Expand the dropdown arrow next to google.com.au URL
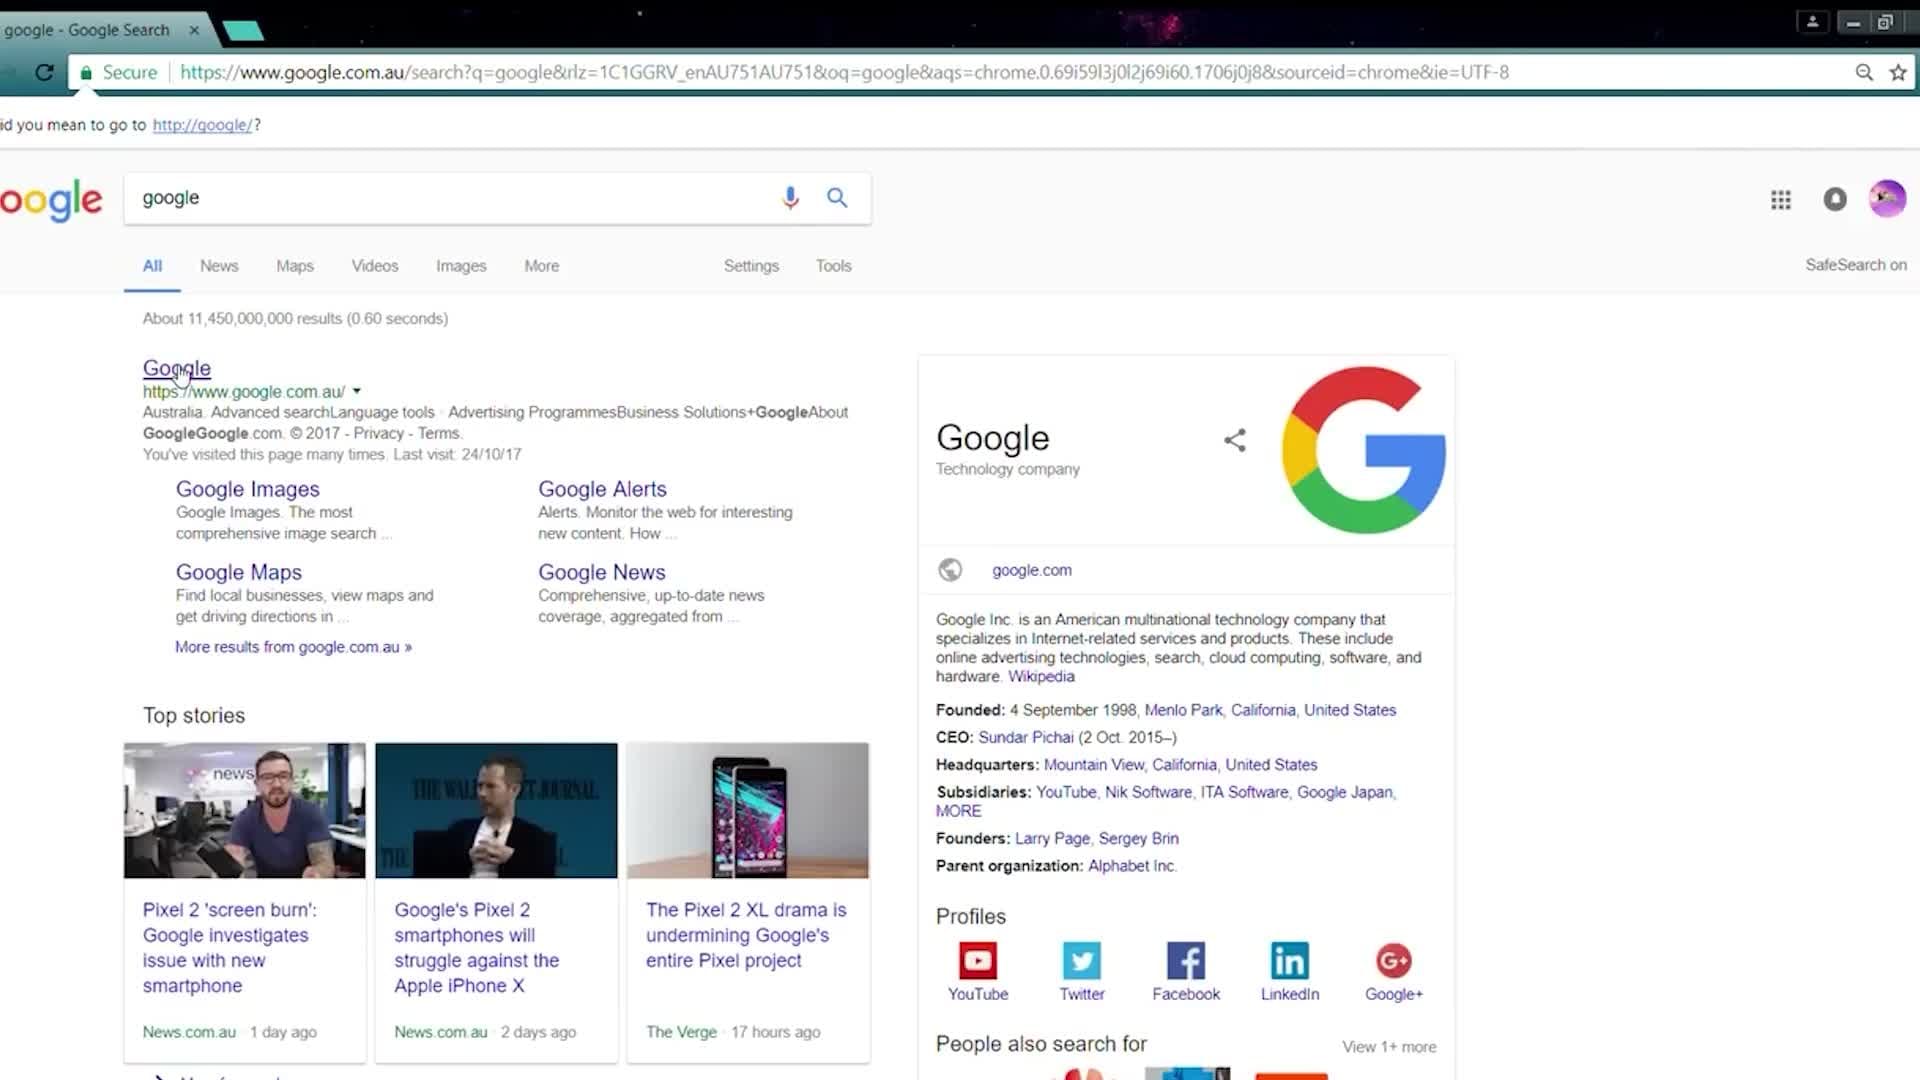The image size is (1920, 1080). point(356,392)
